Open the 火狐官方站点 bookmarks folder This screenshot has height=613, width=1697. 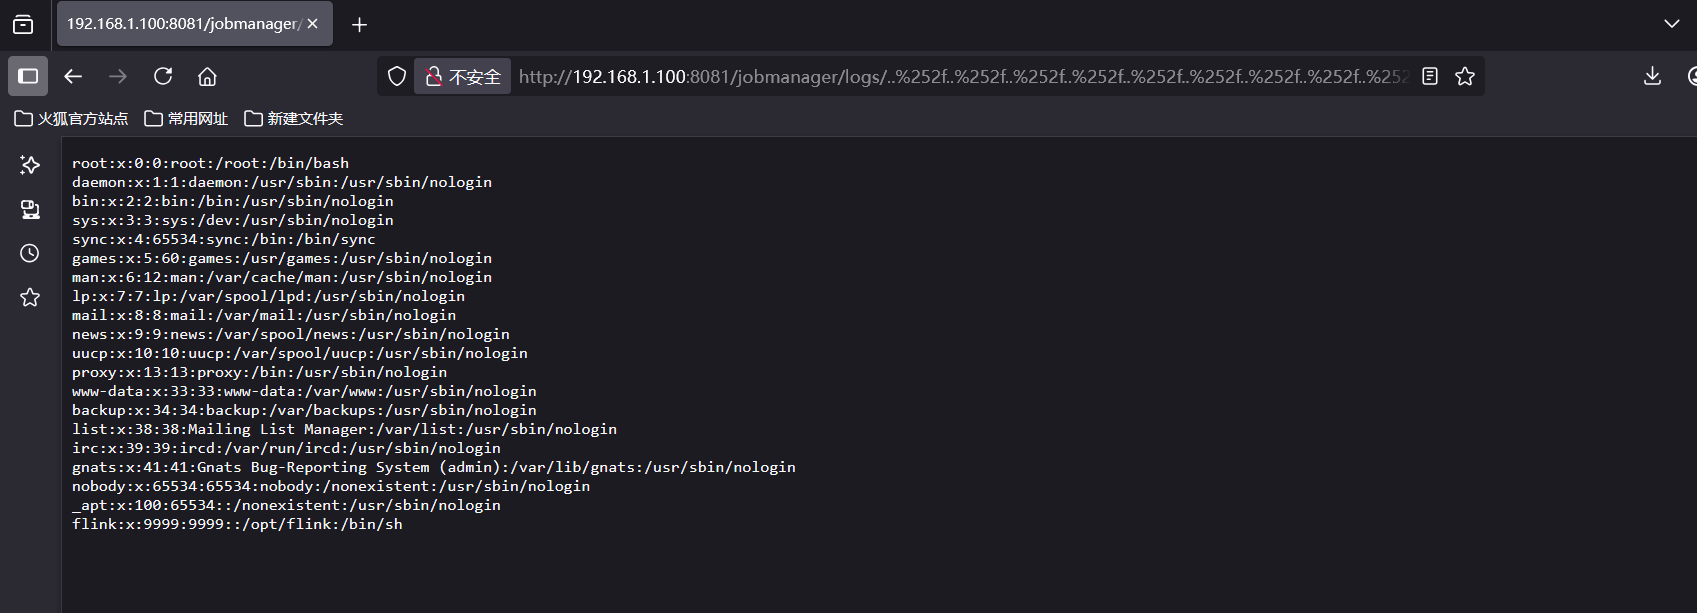(71, 118)
